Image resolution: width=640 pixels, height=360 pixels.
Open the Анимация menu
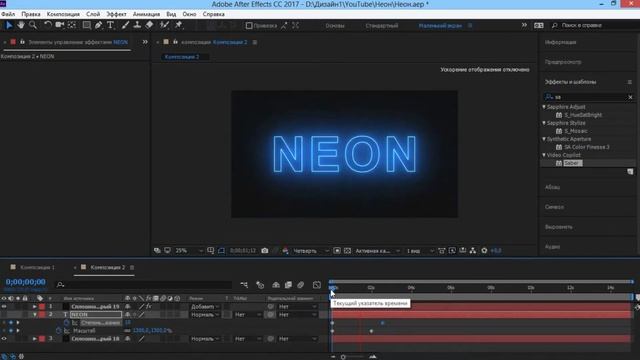(x=146, y=14)
